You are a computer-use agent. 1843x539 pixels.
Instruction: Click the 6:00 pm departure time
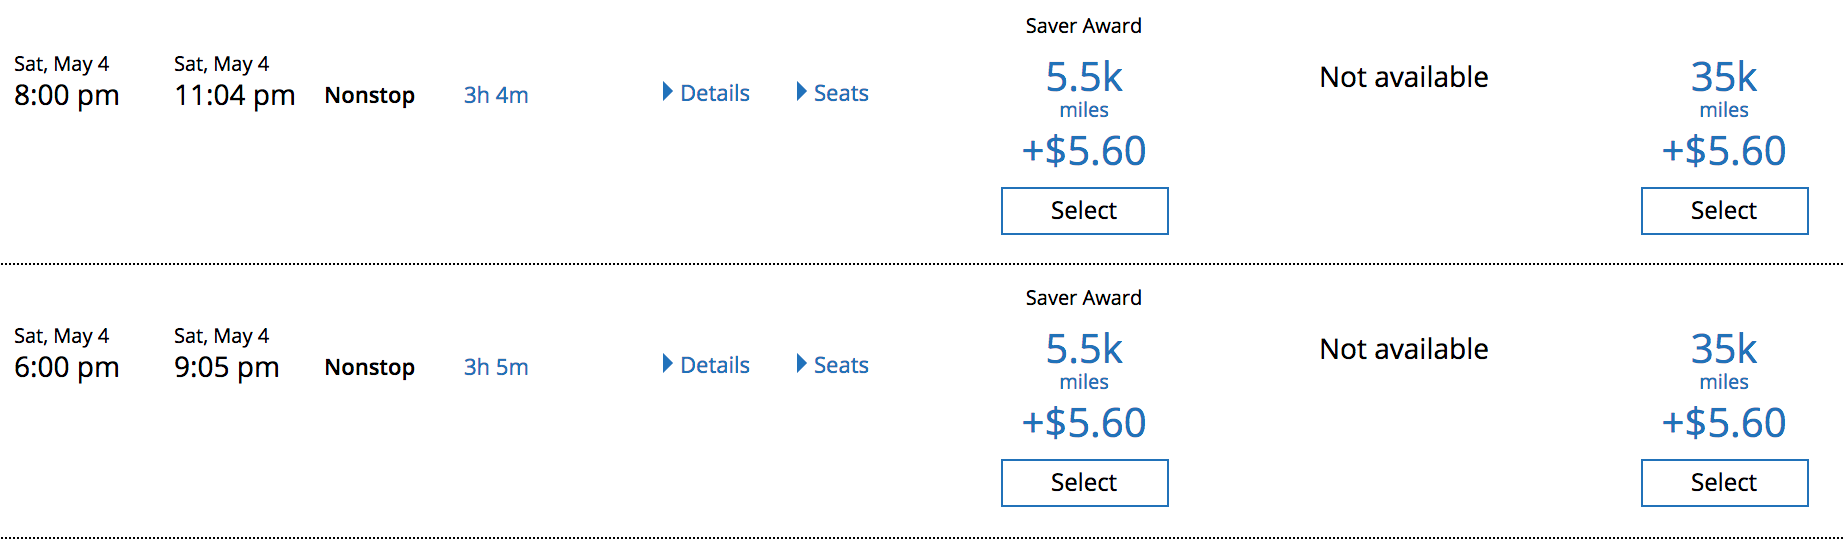click(67, 368)
